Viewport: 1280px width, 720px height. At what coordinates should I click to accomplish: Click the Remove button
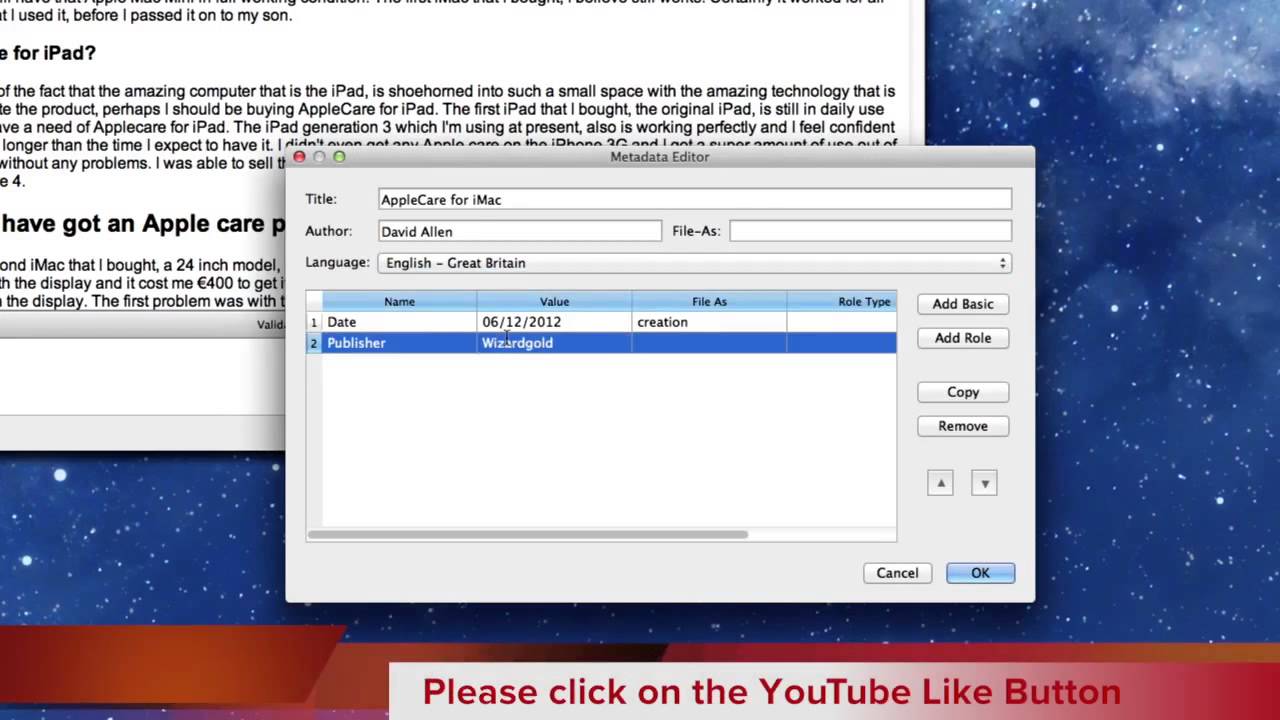963,426
